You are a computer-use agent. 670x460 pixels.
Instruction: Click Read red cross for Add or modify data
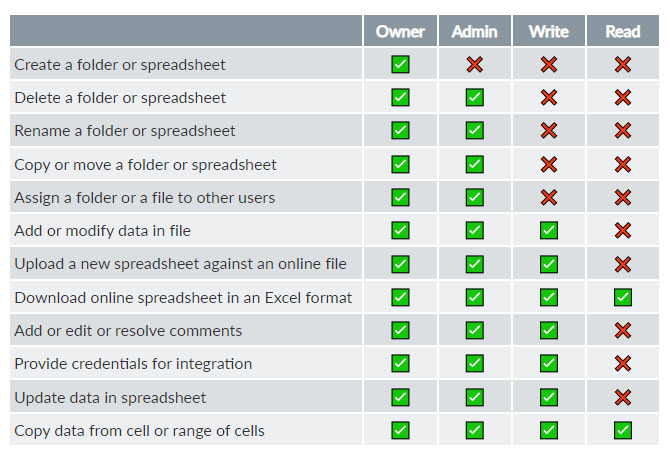[x=623, y=231]
